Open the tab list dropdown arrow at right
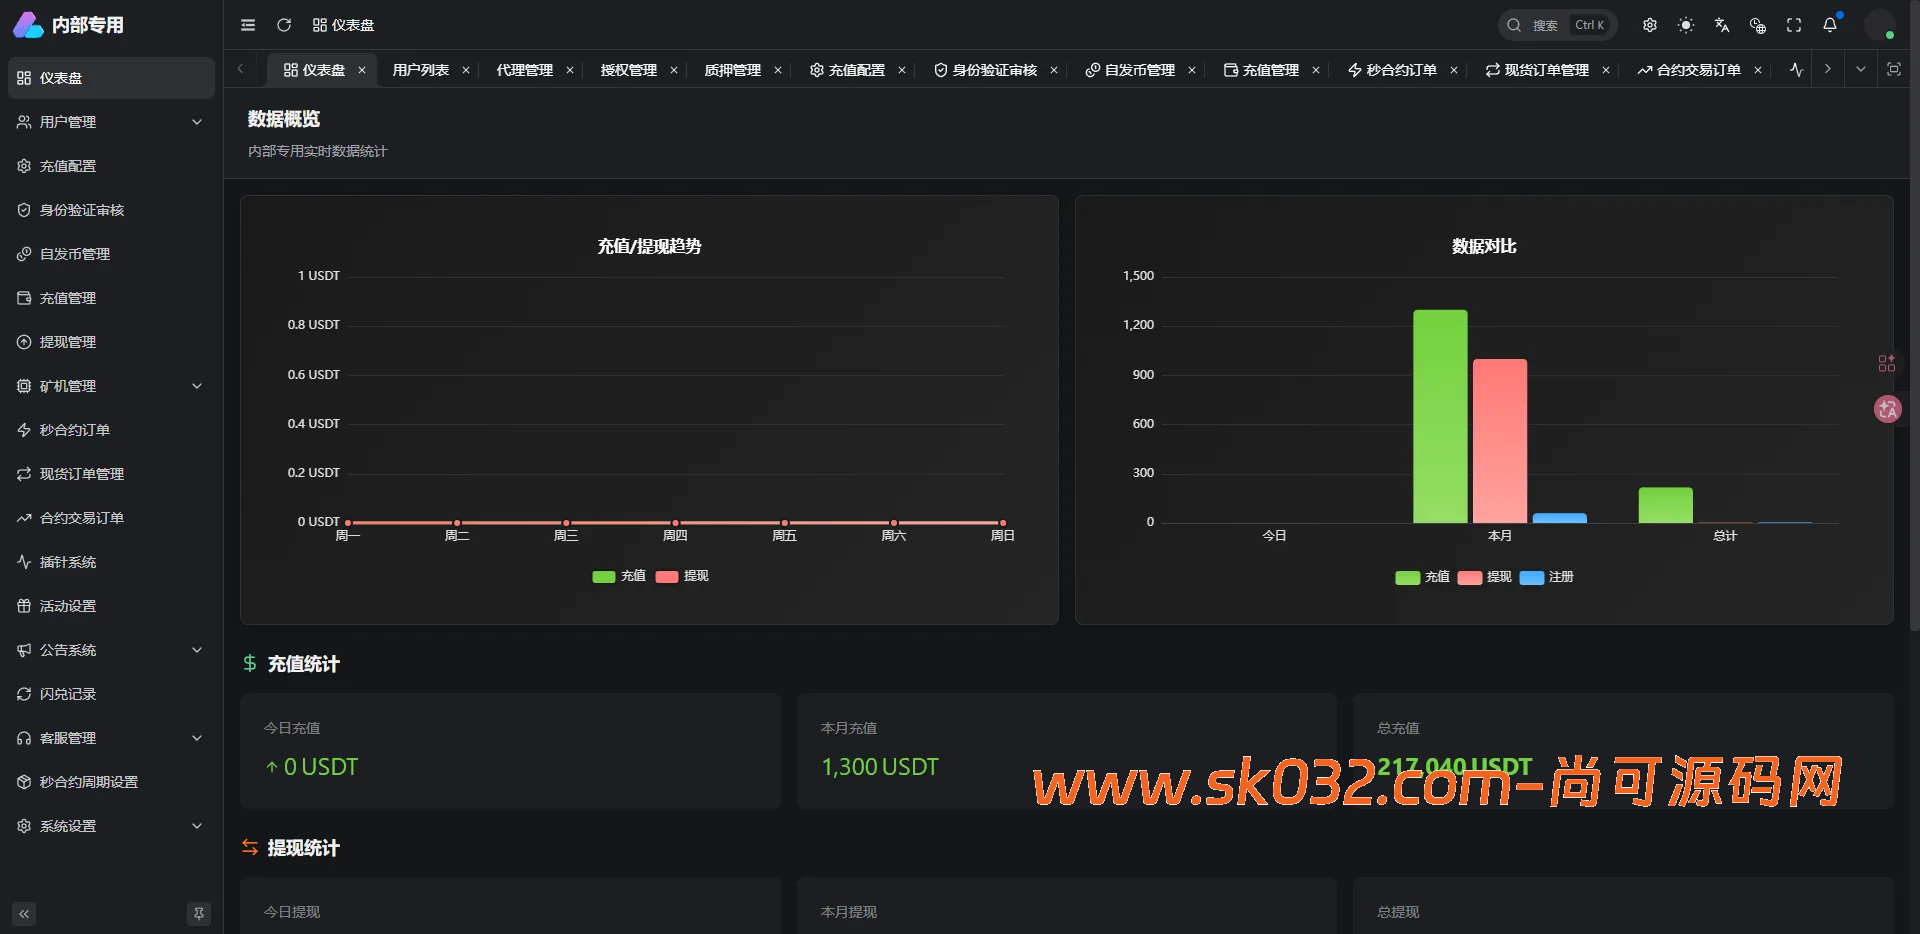This screenshot has width=1920, height=934. click(x=1861, y=70)
